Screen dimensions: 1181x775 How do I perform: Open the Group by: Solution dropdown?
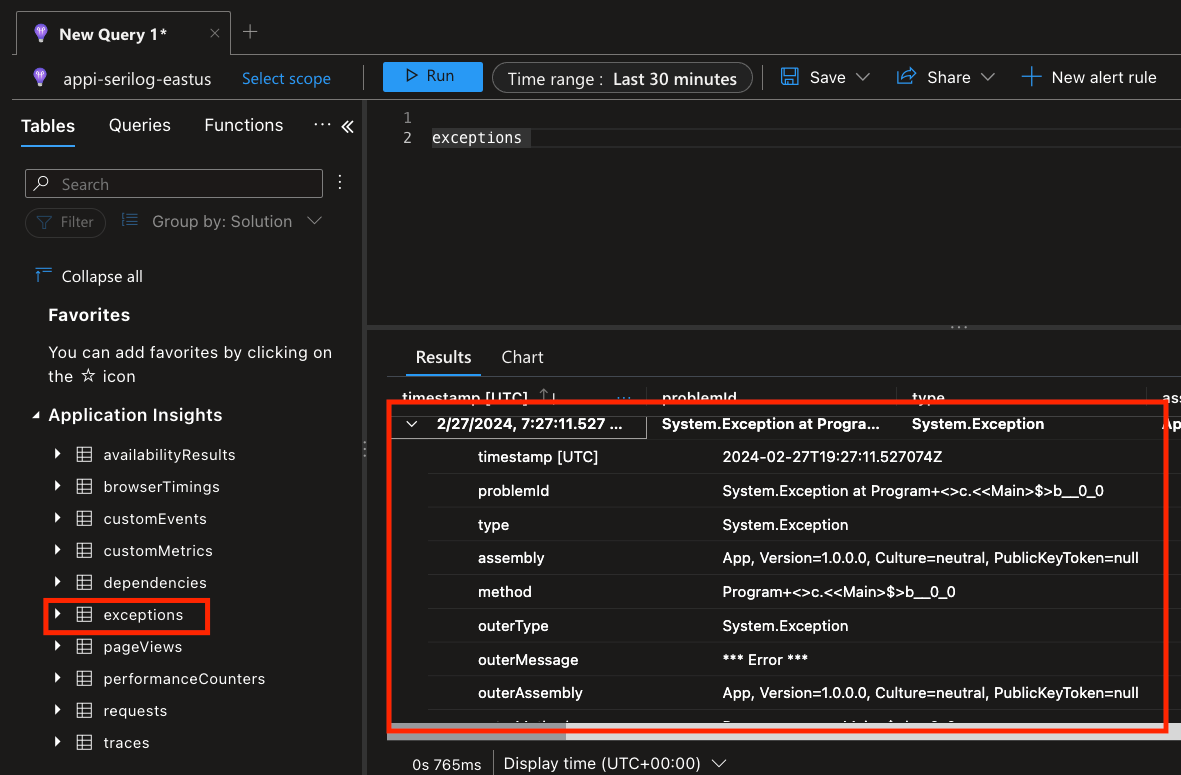coord(221,221)
